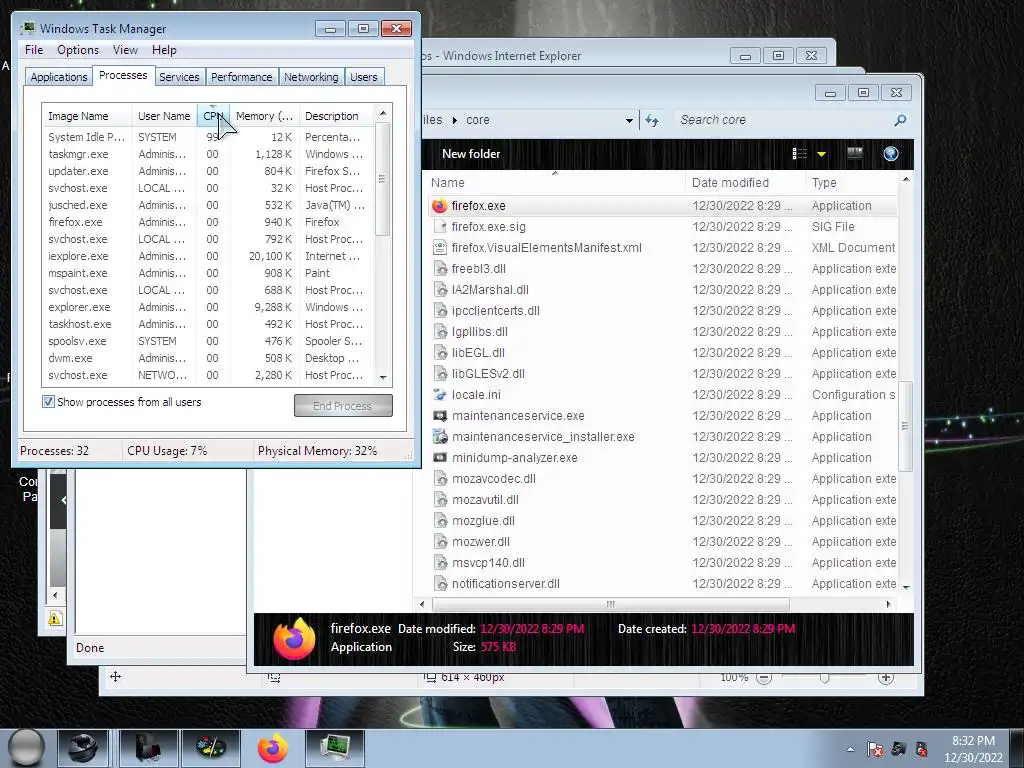Select the taskmgr.exe process row
1024x768 pixels.
208,154
